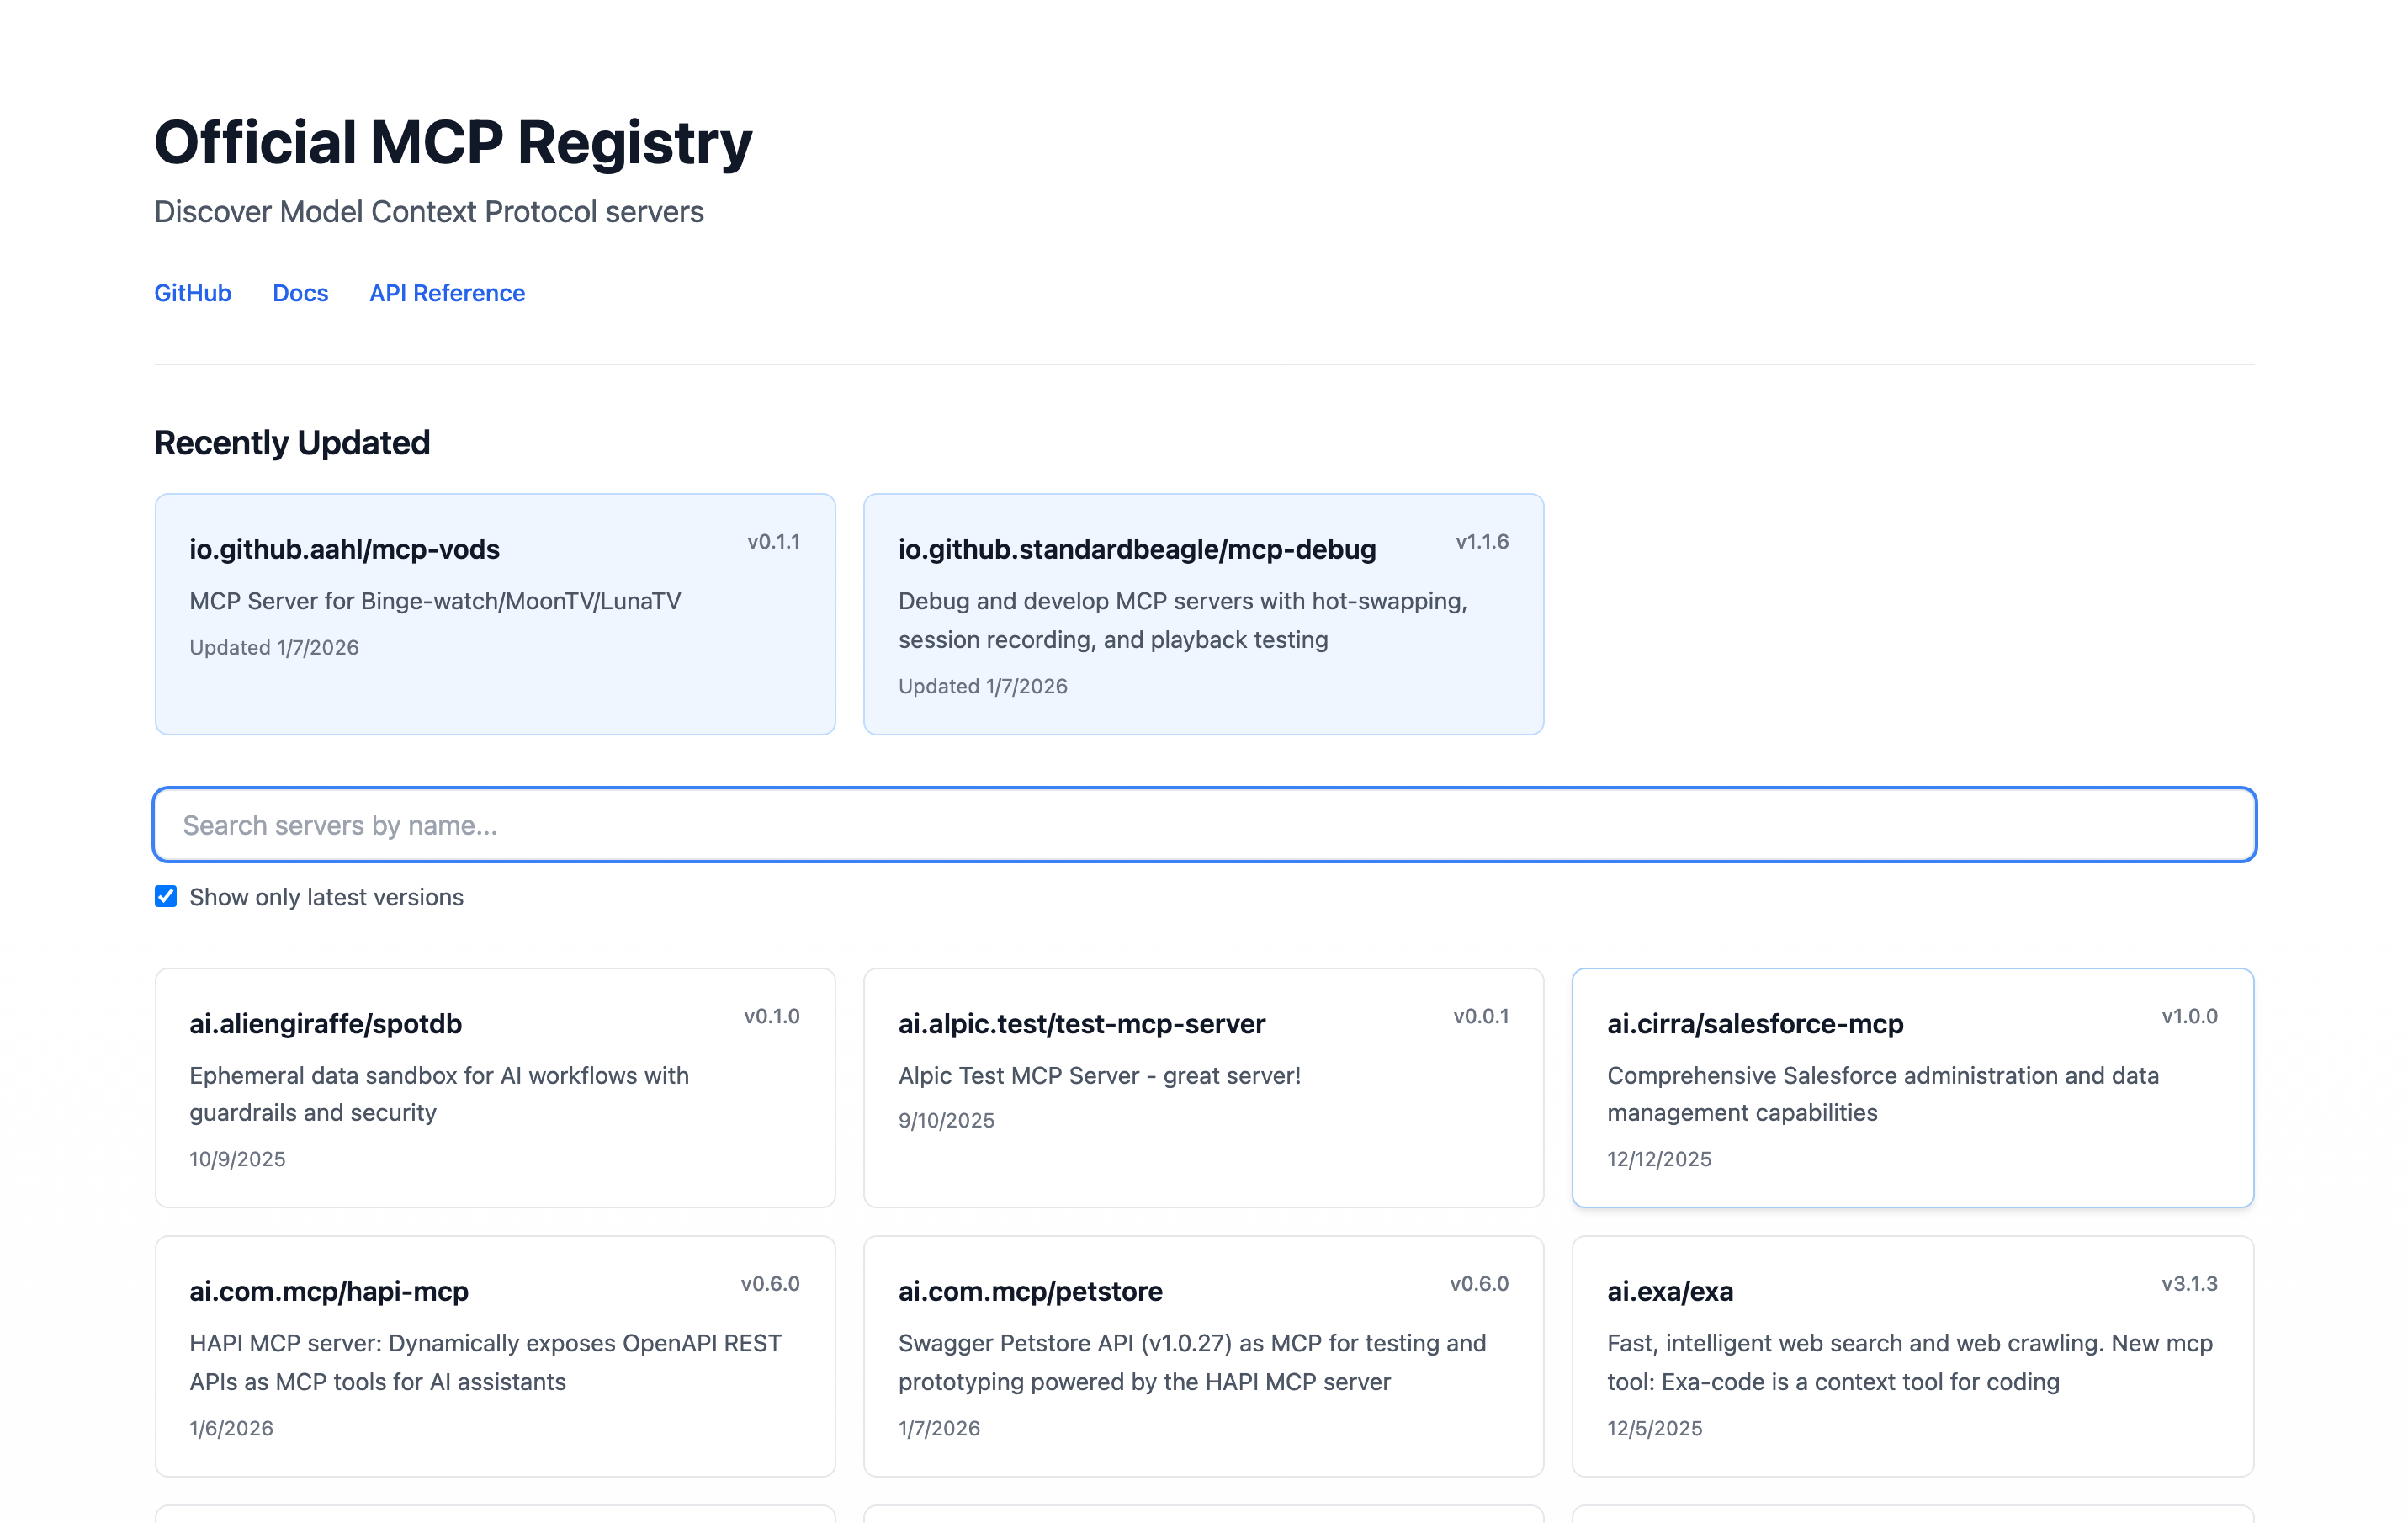Open the io.github.aahl/mcp-vods recently updated card
Screen dimensions: 2408x1523
(x=494, y=613)
